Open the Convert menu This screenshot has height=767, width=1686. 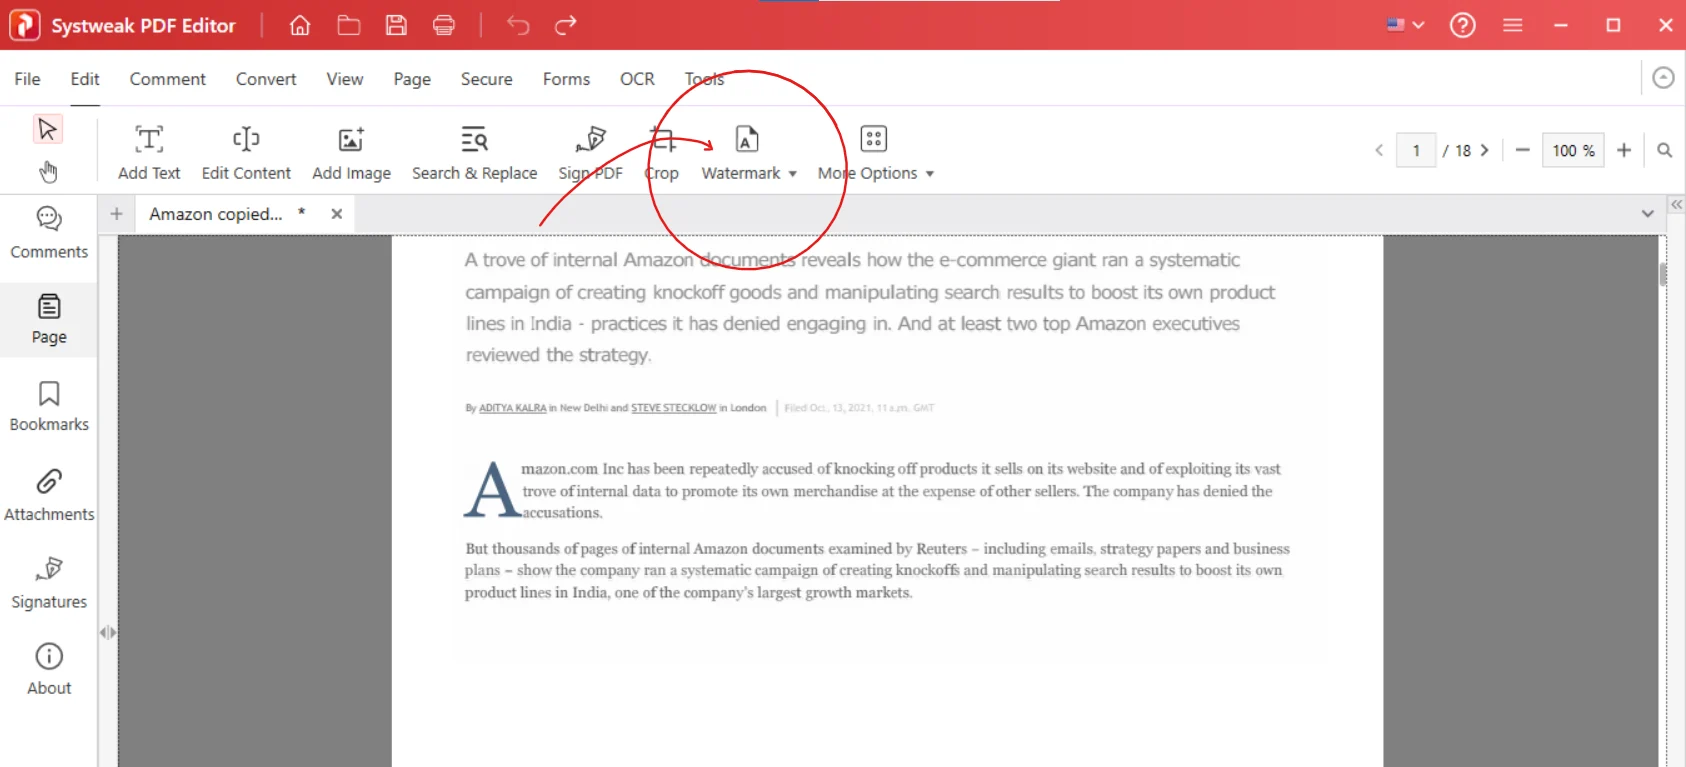pos(266,79)
